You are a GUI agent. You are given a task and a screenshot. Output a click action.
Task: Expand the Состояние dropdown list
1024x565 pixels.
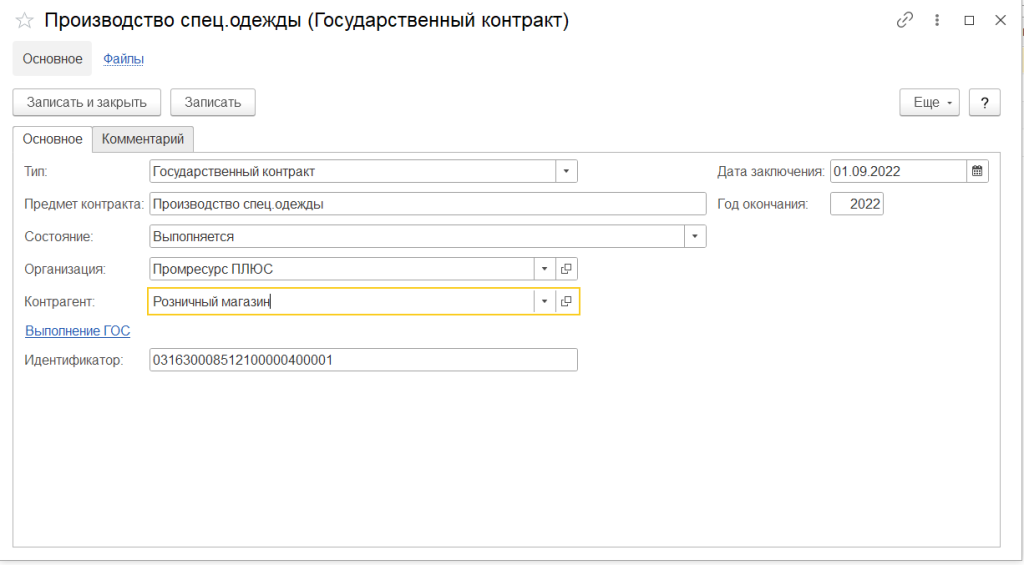click(x=695, y=237)
